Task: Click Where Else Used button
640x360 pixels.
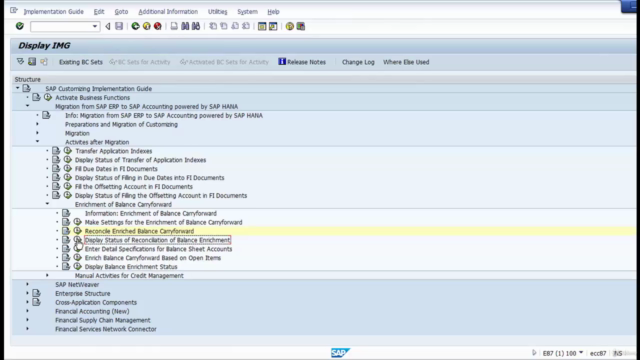Action: pos(406,62)
